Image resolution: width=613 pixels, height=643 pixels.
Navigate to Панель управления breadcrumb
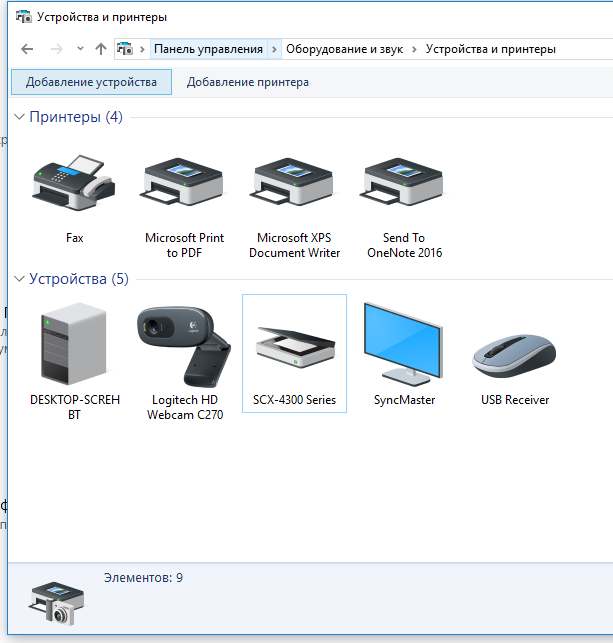208,49
